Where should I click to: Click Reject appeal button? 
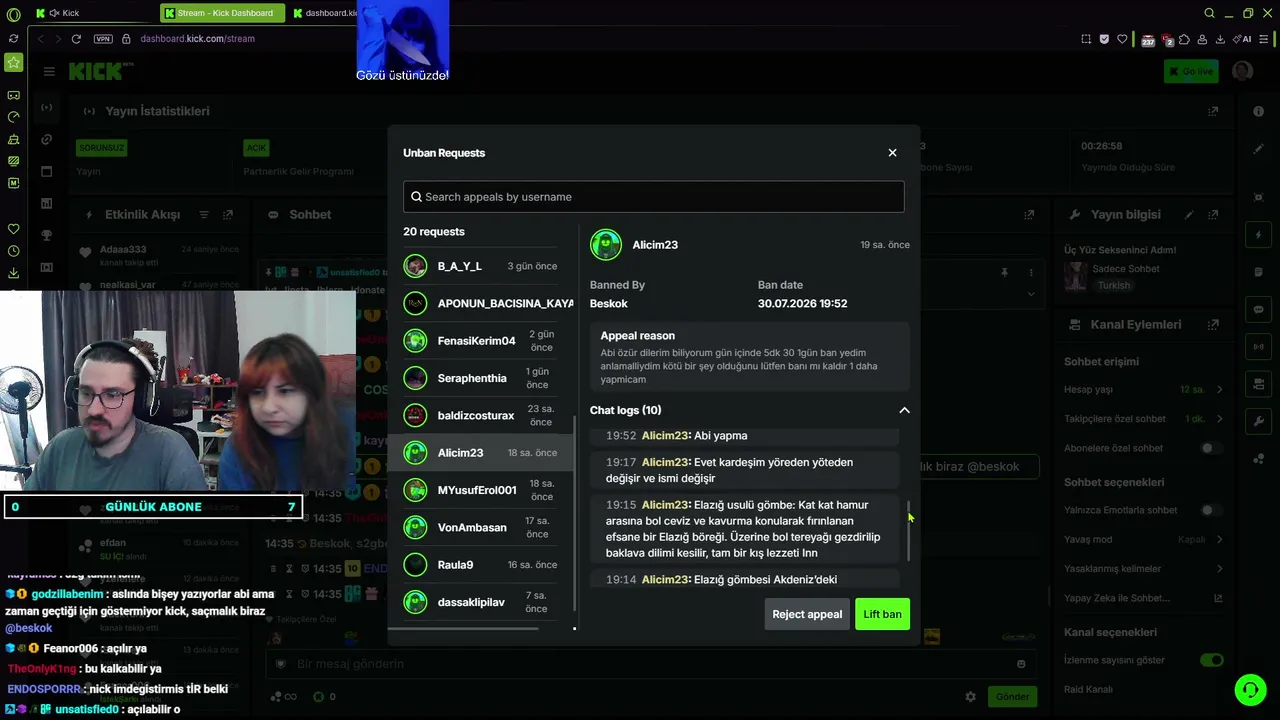tap(807, 614)
